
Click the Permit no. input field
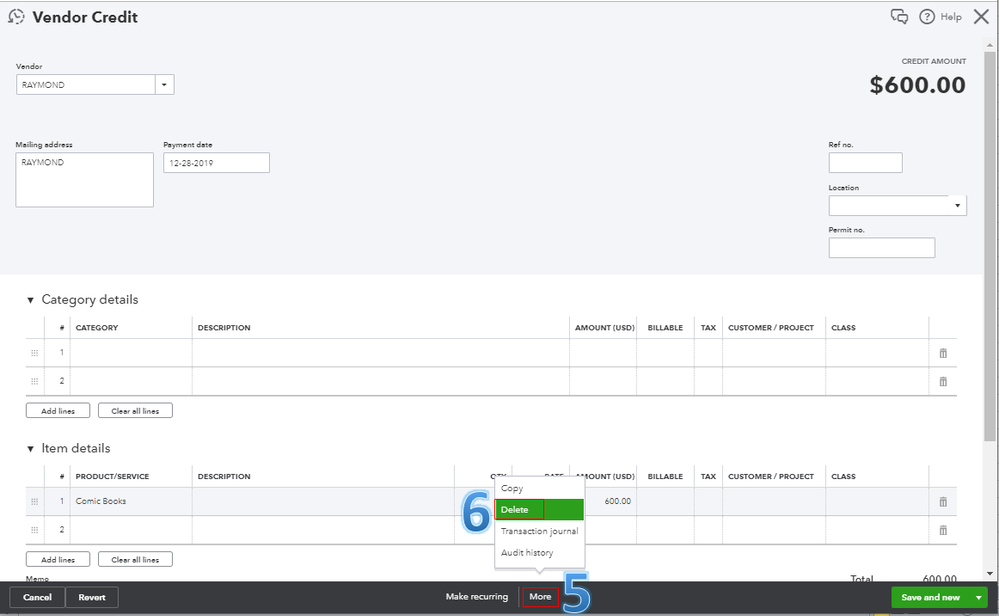[882, 248]
